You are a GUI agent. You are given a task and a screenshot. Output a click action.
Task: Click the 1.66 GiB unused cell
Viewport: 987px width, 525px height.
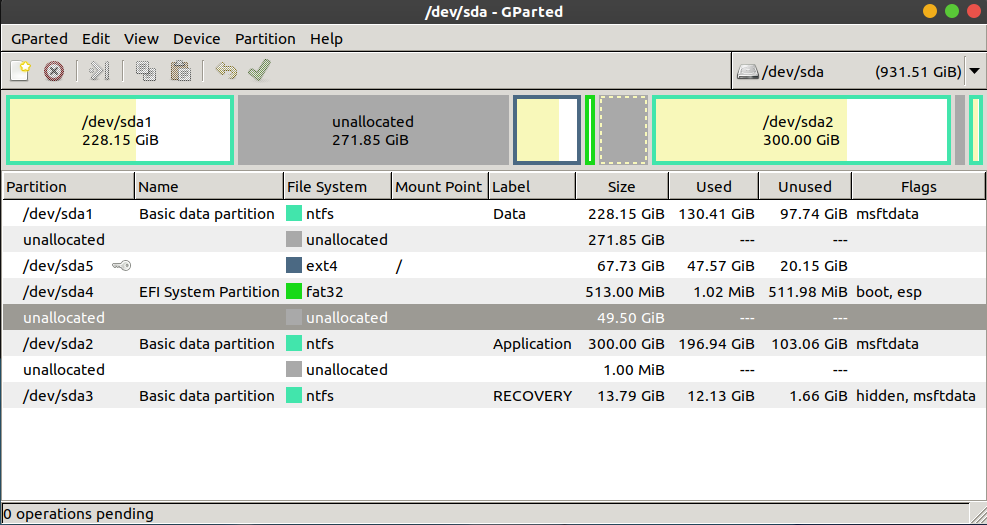[x=818, y=396]
